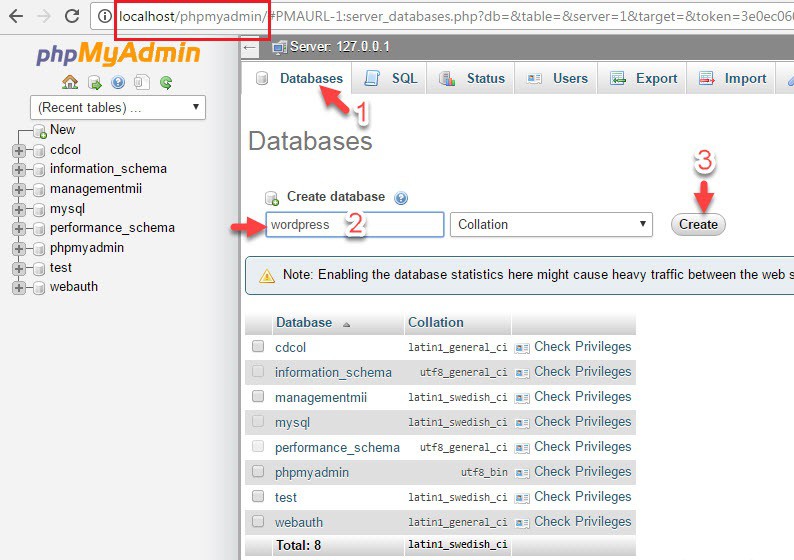Click the help icon next to Create database
The width and height of the screenshot is (794, 560).
(401, 198)
